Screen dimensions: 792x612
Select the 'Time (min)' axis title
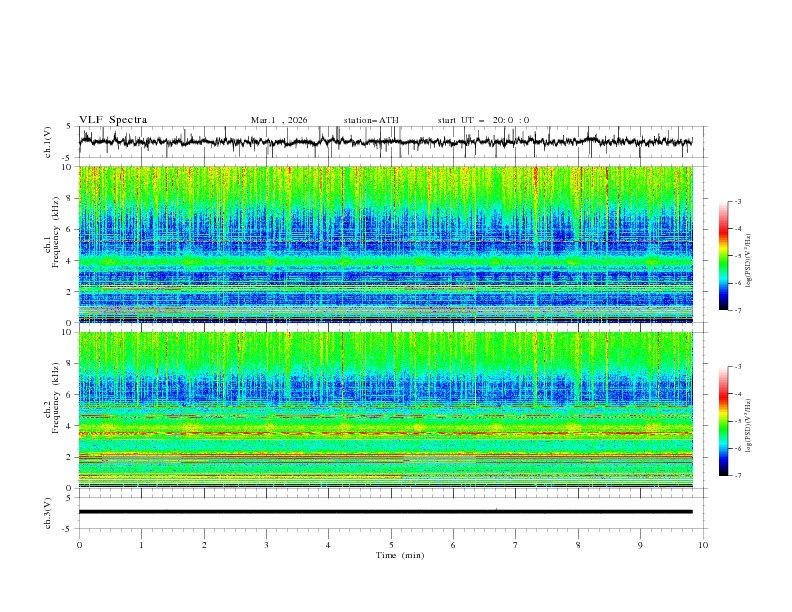(x=400, y=555)
